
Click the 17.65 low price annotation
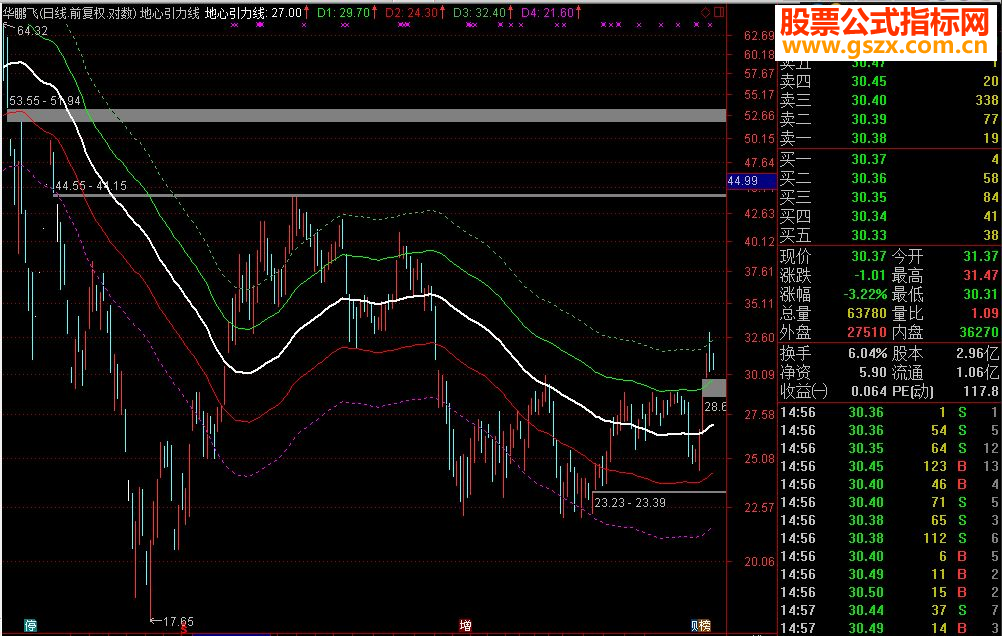(x=178, y=621)
